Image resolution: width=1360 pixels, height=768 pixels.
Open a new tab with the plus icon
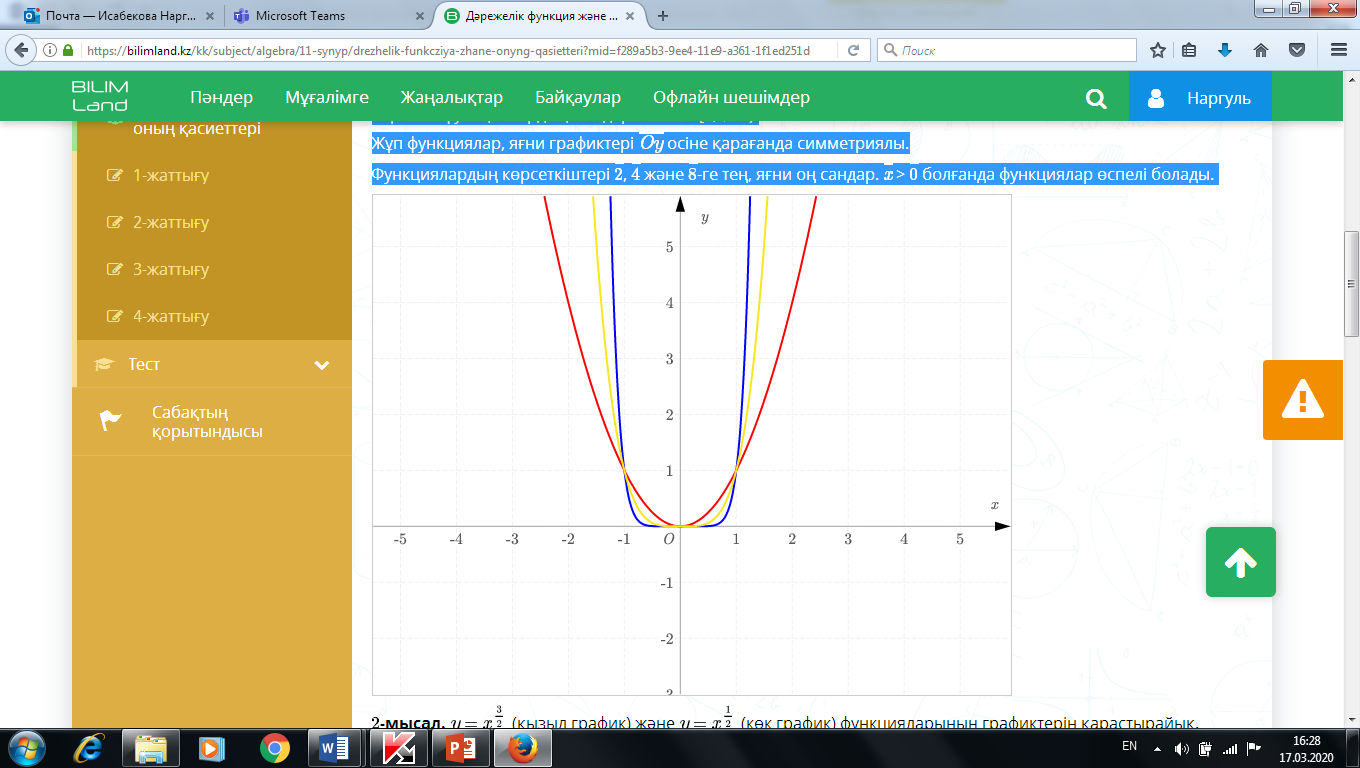(x=663, y=16)
